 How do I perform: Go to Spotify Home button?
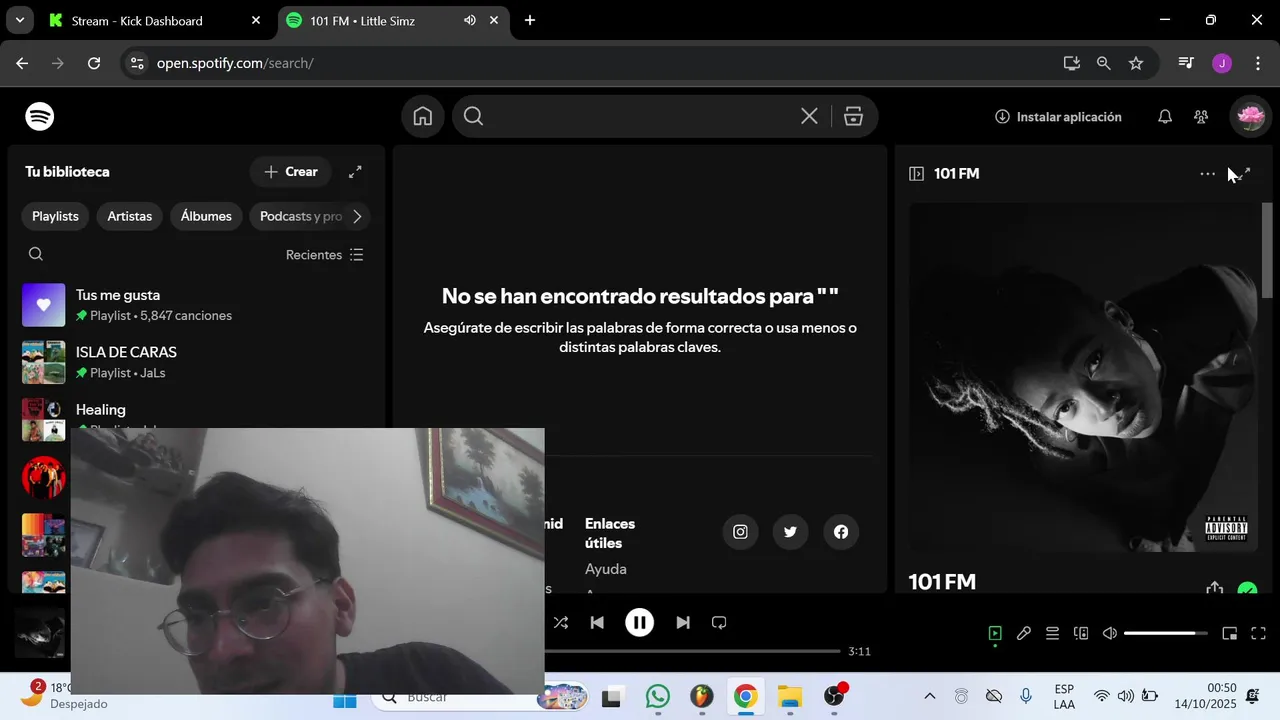click(x=423, y=117)
